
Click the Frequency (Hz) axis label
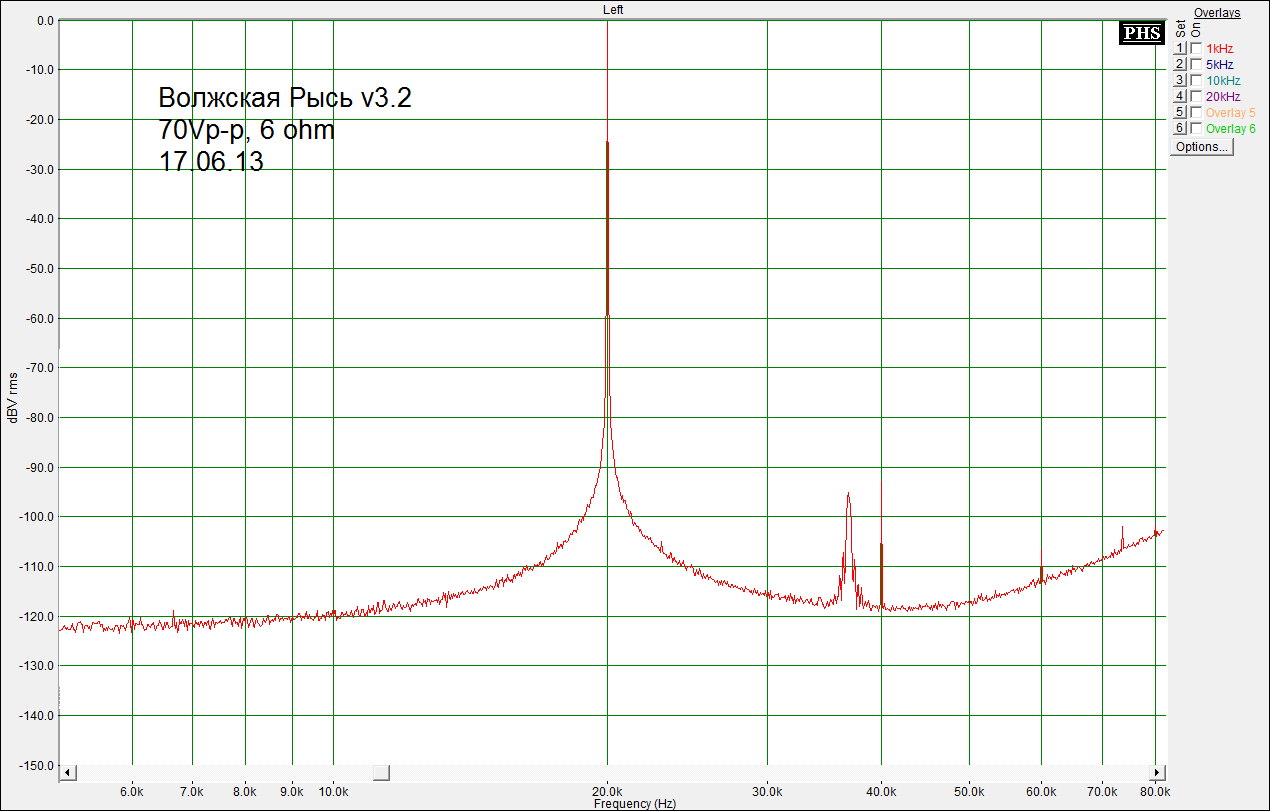tap(634, 804)
